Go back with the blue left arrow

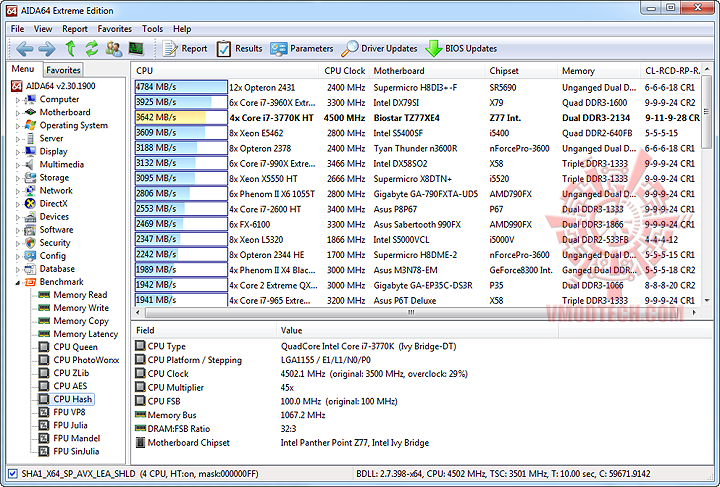(x=25, y=49)
